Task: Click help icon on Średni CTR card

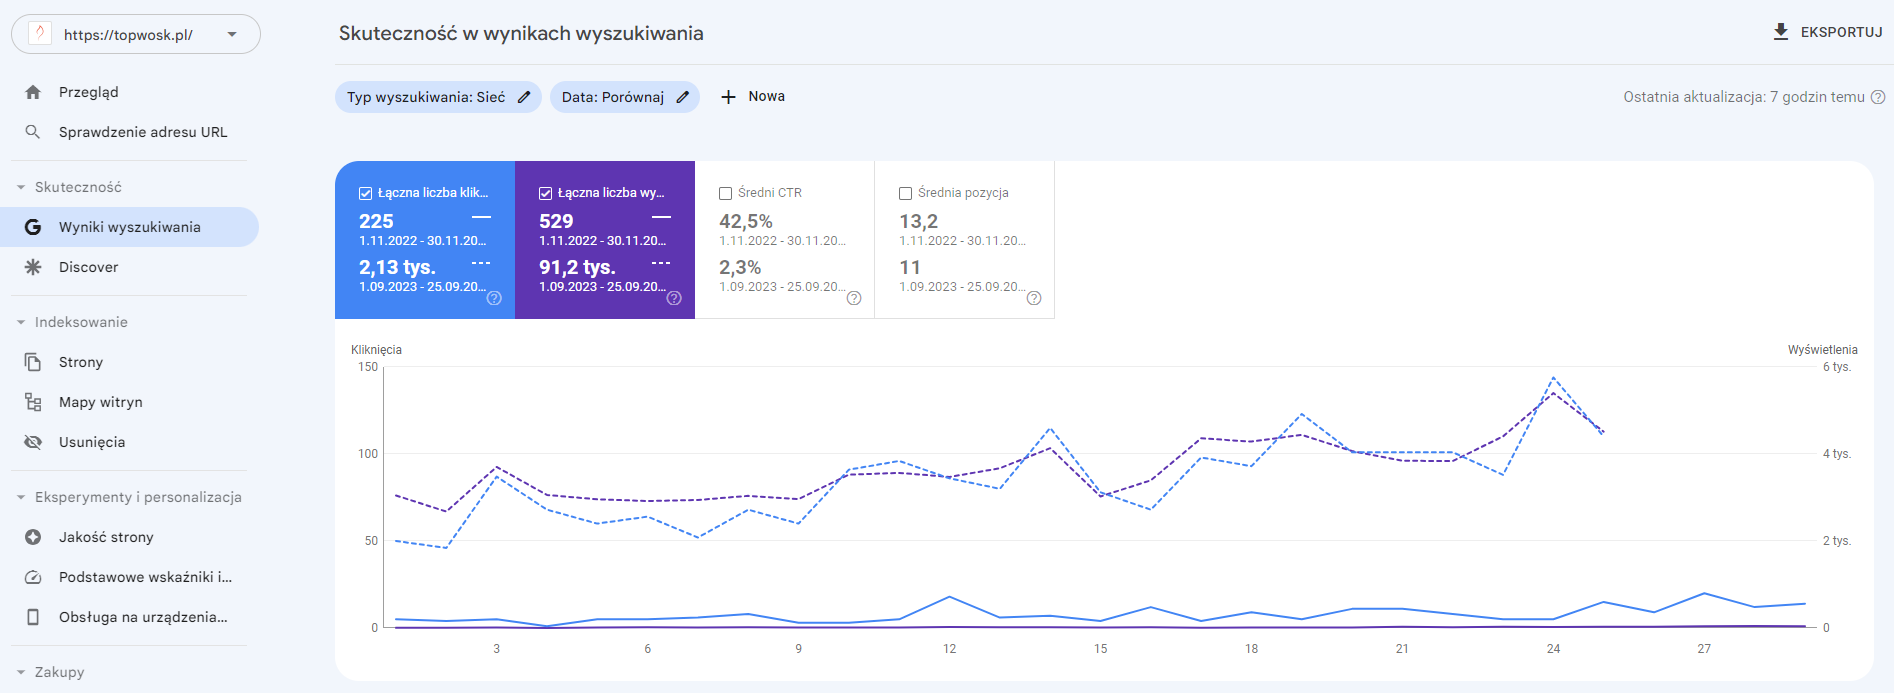Action: (854, 298)
